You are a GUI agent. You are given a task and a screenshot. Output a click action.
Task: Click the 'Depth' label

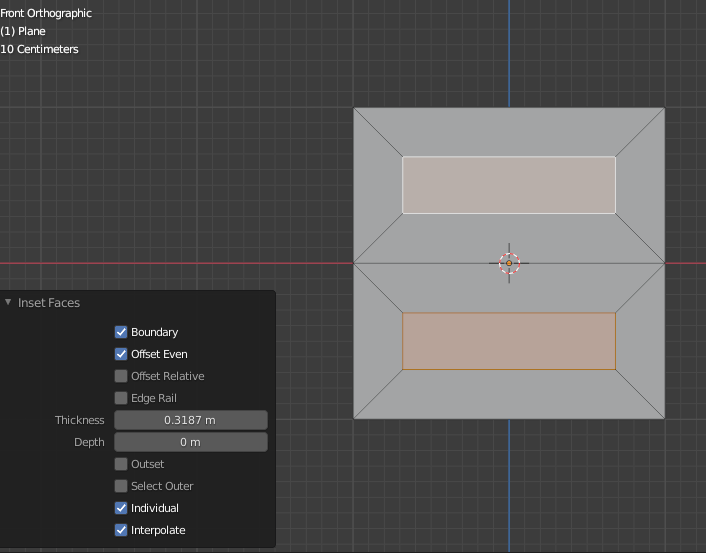pos(89,442)
